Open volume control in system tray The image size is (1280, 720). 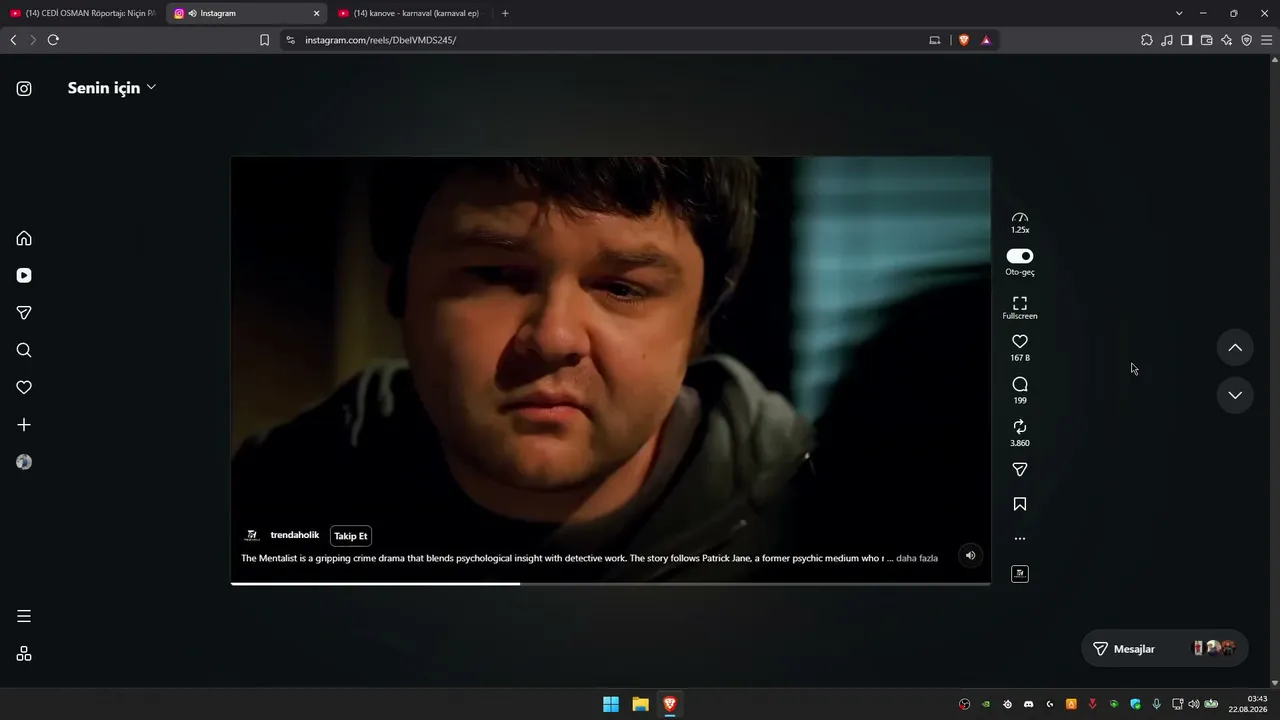pyautogui.click(x=1193, y=704)
